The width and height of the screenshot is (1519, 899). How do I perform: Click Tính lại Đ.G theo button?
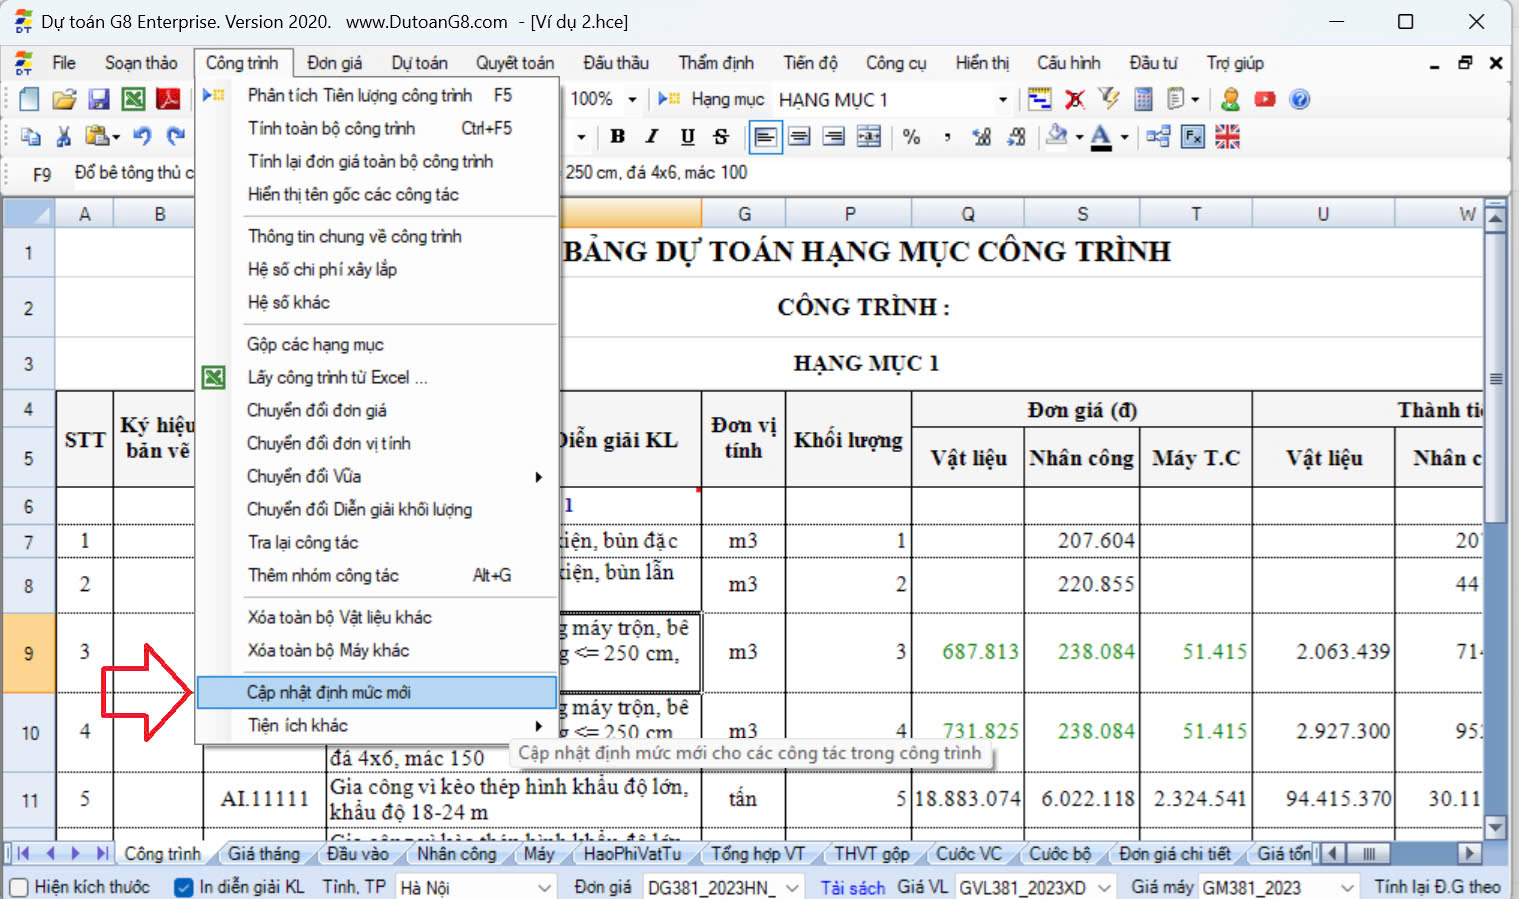(x=1437, y=887)
